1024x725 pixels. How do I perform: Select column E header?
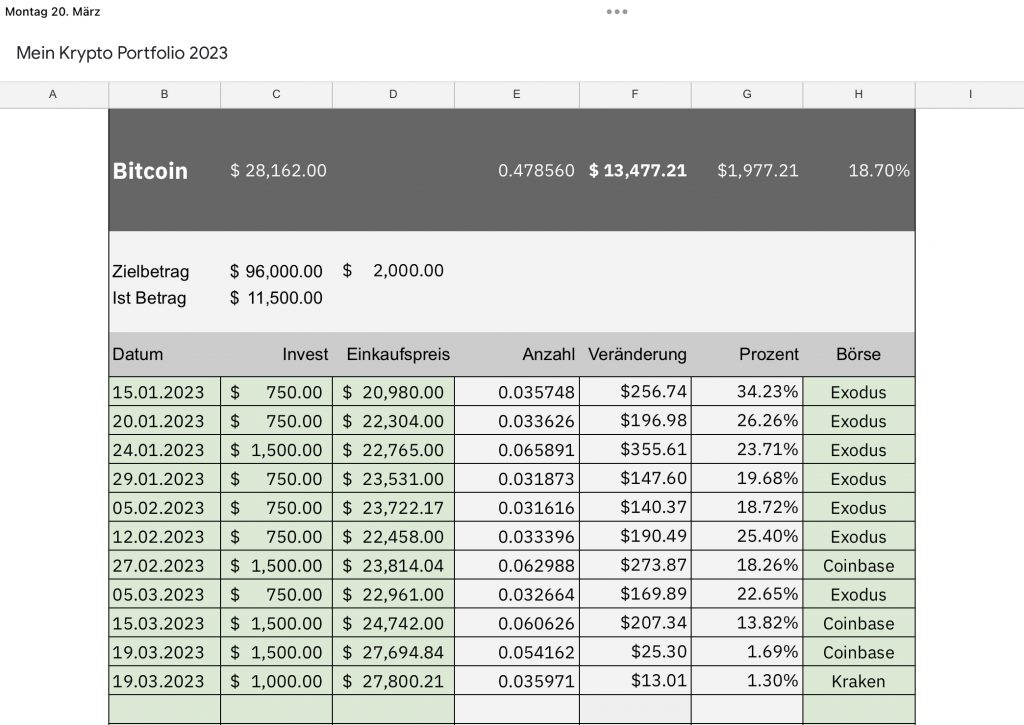517,94
